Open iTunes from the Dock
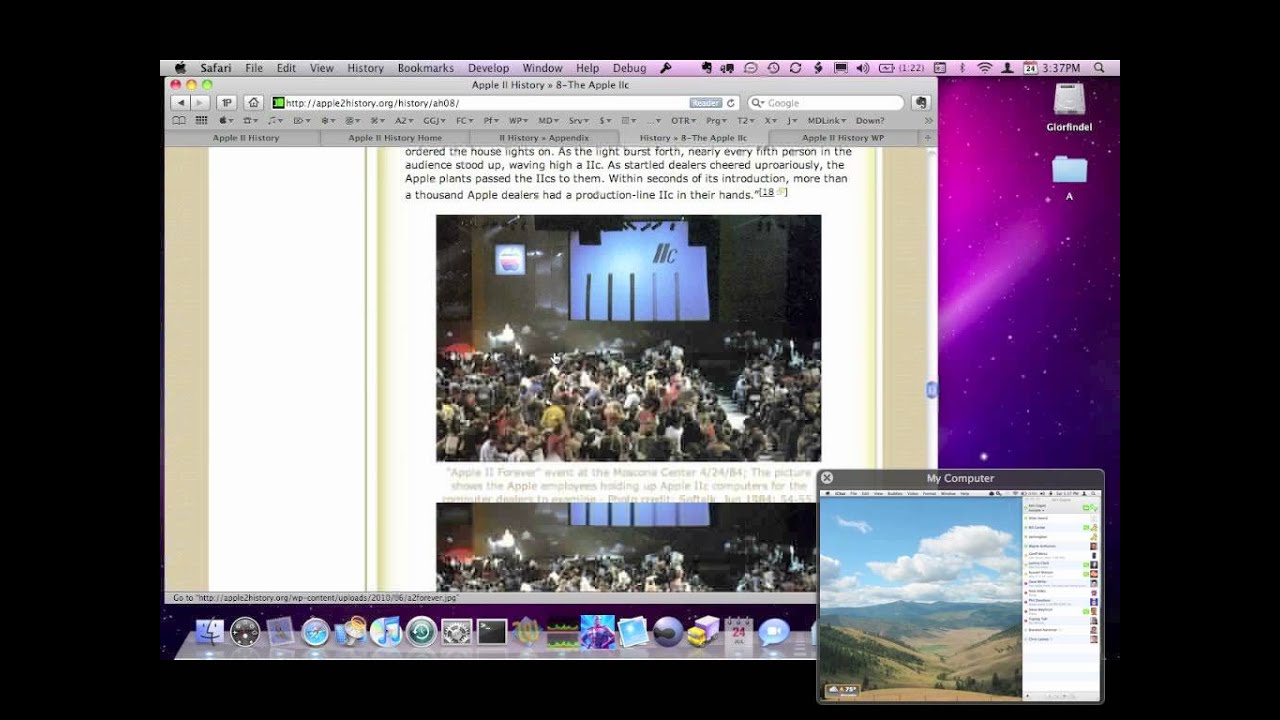The image size is (1280, 720). 385,632
